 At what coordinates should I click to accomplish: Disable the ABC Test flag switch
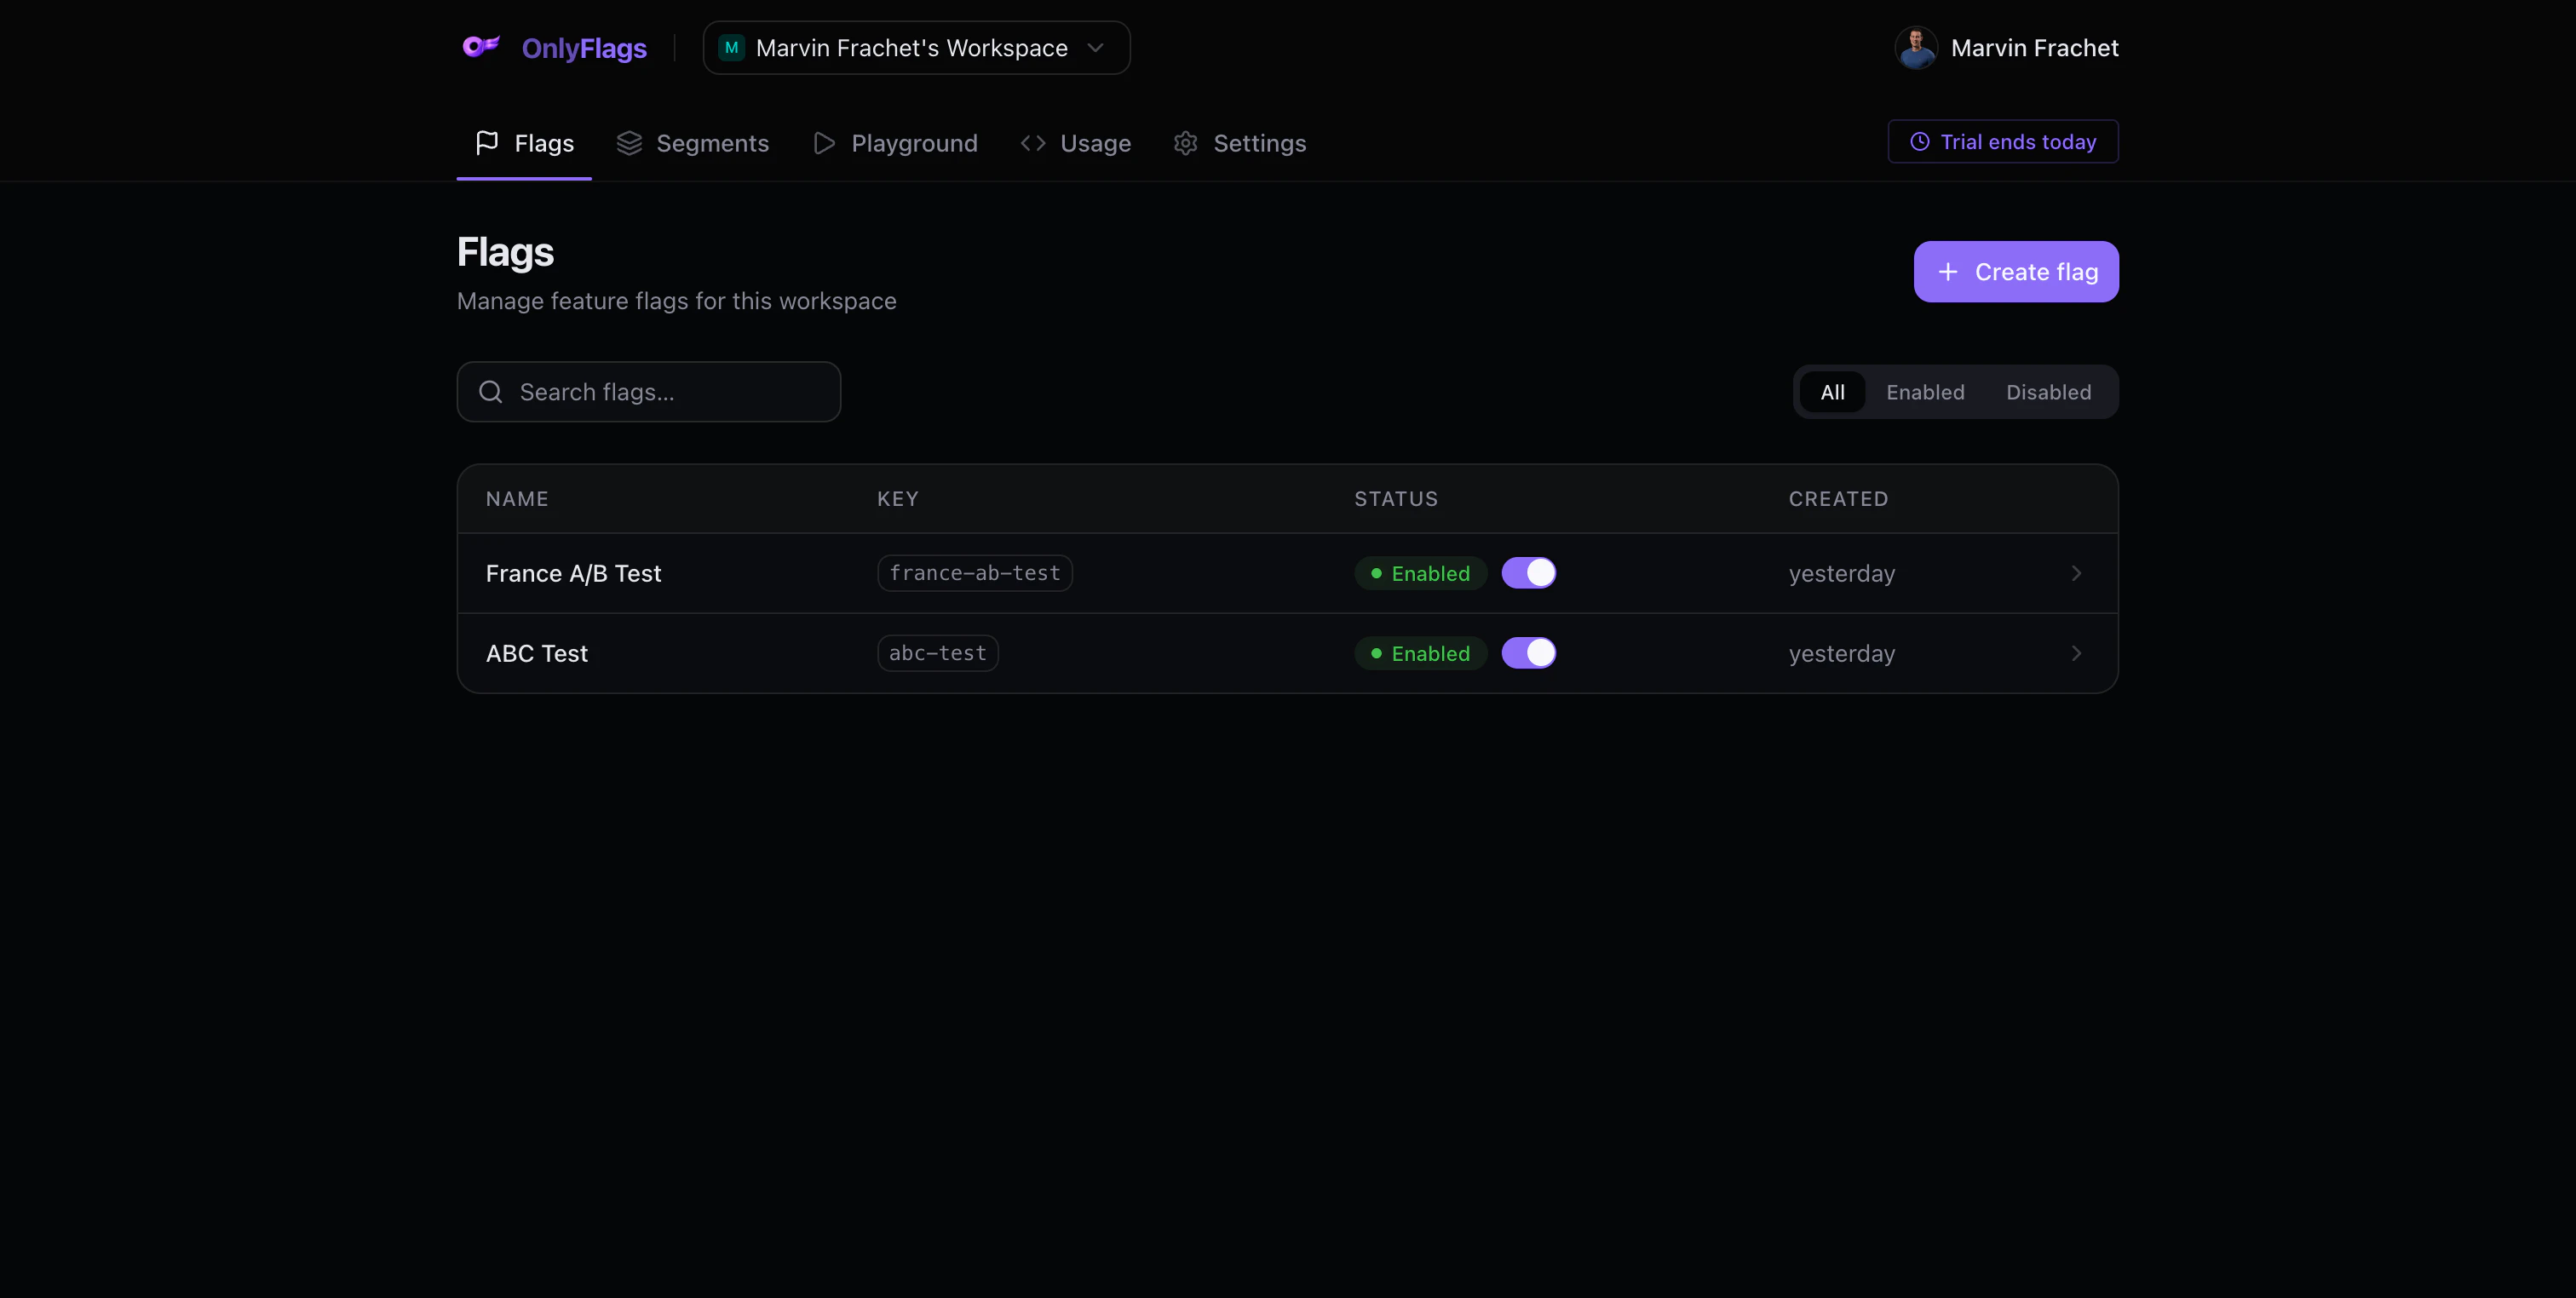point(1528,653)
